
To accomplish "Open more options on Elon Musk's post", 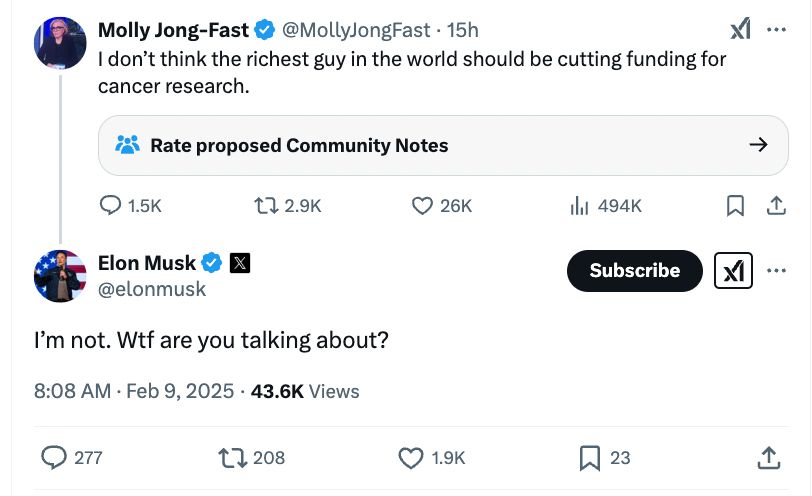I will point(776,270).
